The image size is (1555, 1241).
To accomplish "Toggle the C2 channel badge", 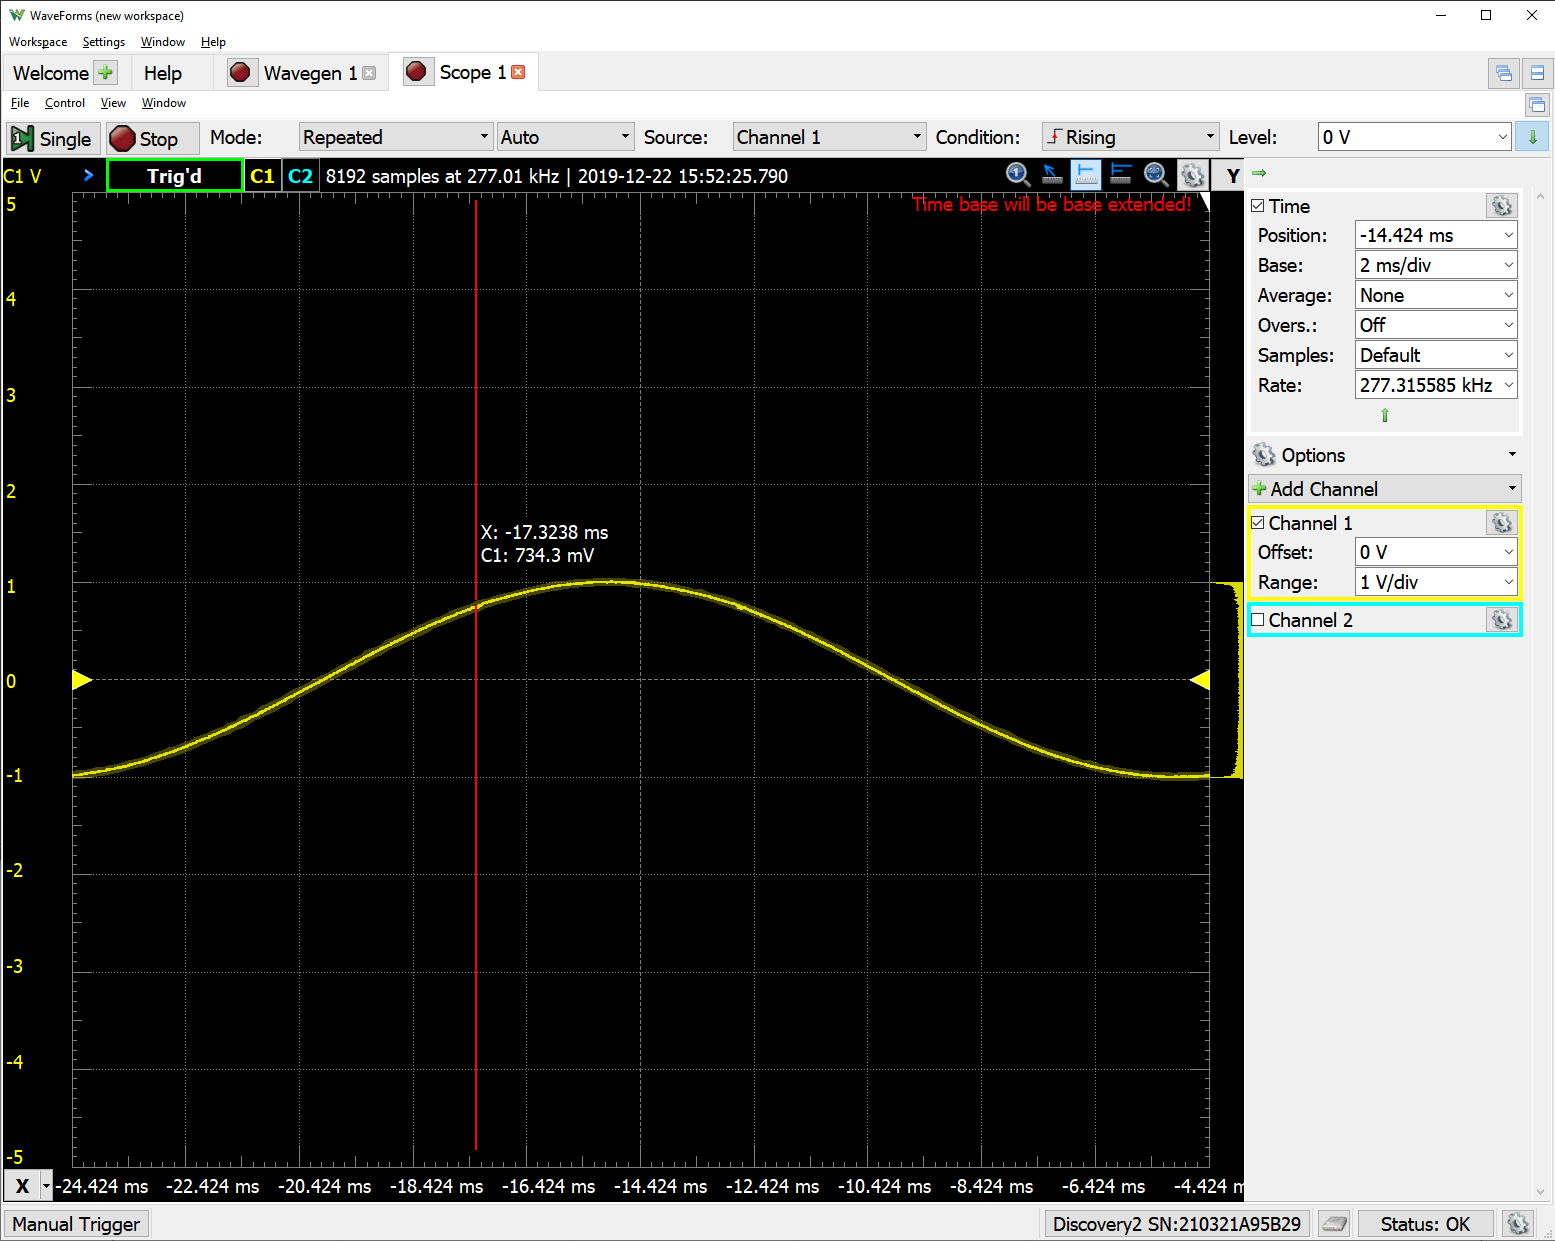I will [300, 176].
